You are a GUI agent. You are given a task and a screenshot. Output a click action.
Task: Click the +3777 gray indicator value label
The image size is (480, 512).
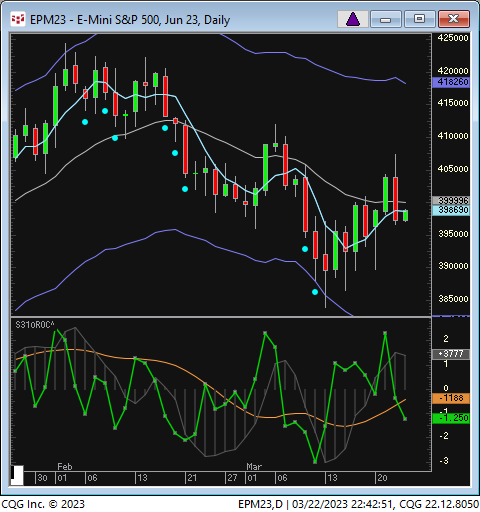(x=451, y=354)
